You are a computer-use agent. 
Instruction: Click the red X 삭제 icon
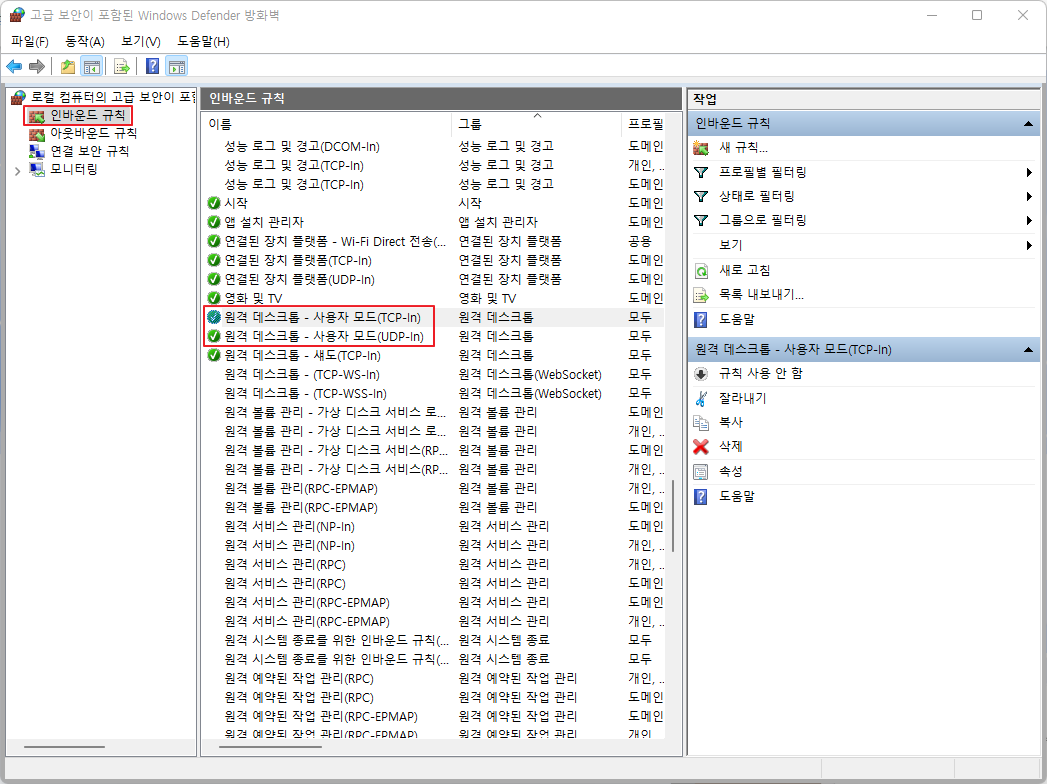point(701,446)
